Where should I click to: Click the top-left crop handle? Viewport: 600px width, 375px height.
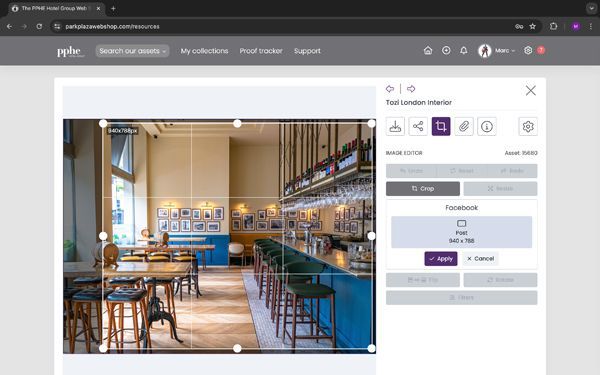103,124
